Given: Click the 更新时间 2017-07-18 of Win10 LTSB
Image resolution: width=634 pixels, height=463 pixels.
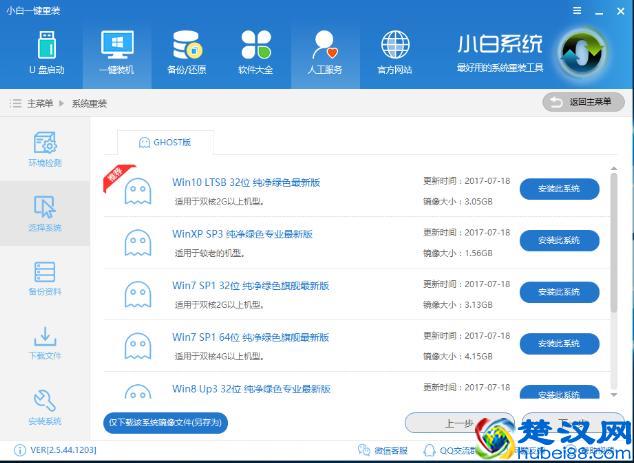Looking at the screenshot, I should pyautogui.click(x=467, y=181).
